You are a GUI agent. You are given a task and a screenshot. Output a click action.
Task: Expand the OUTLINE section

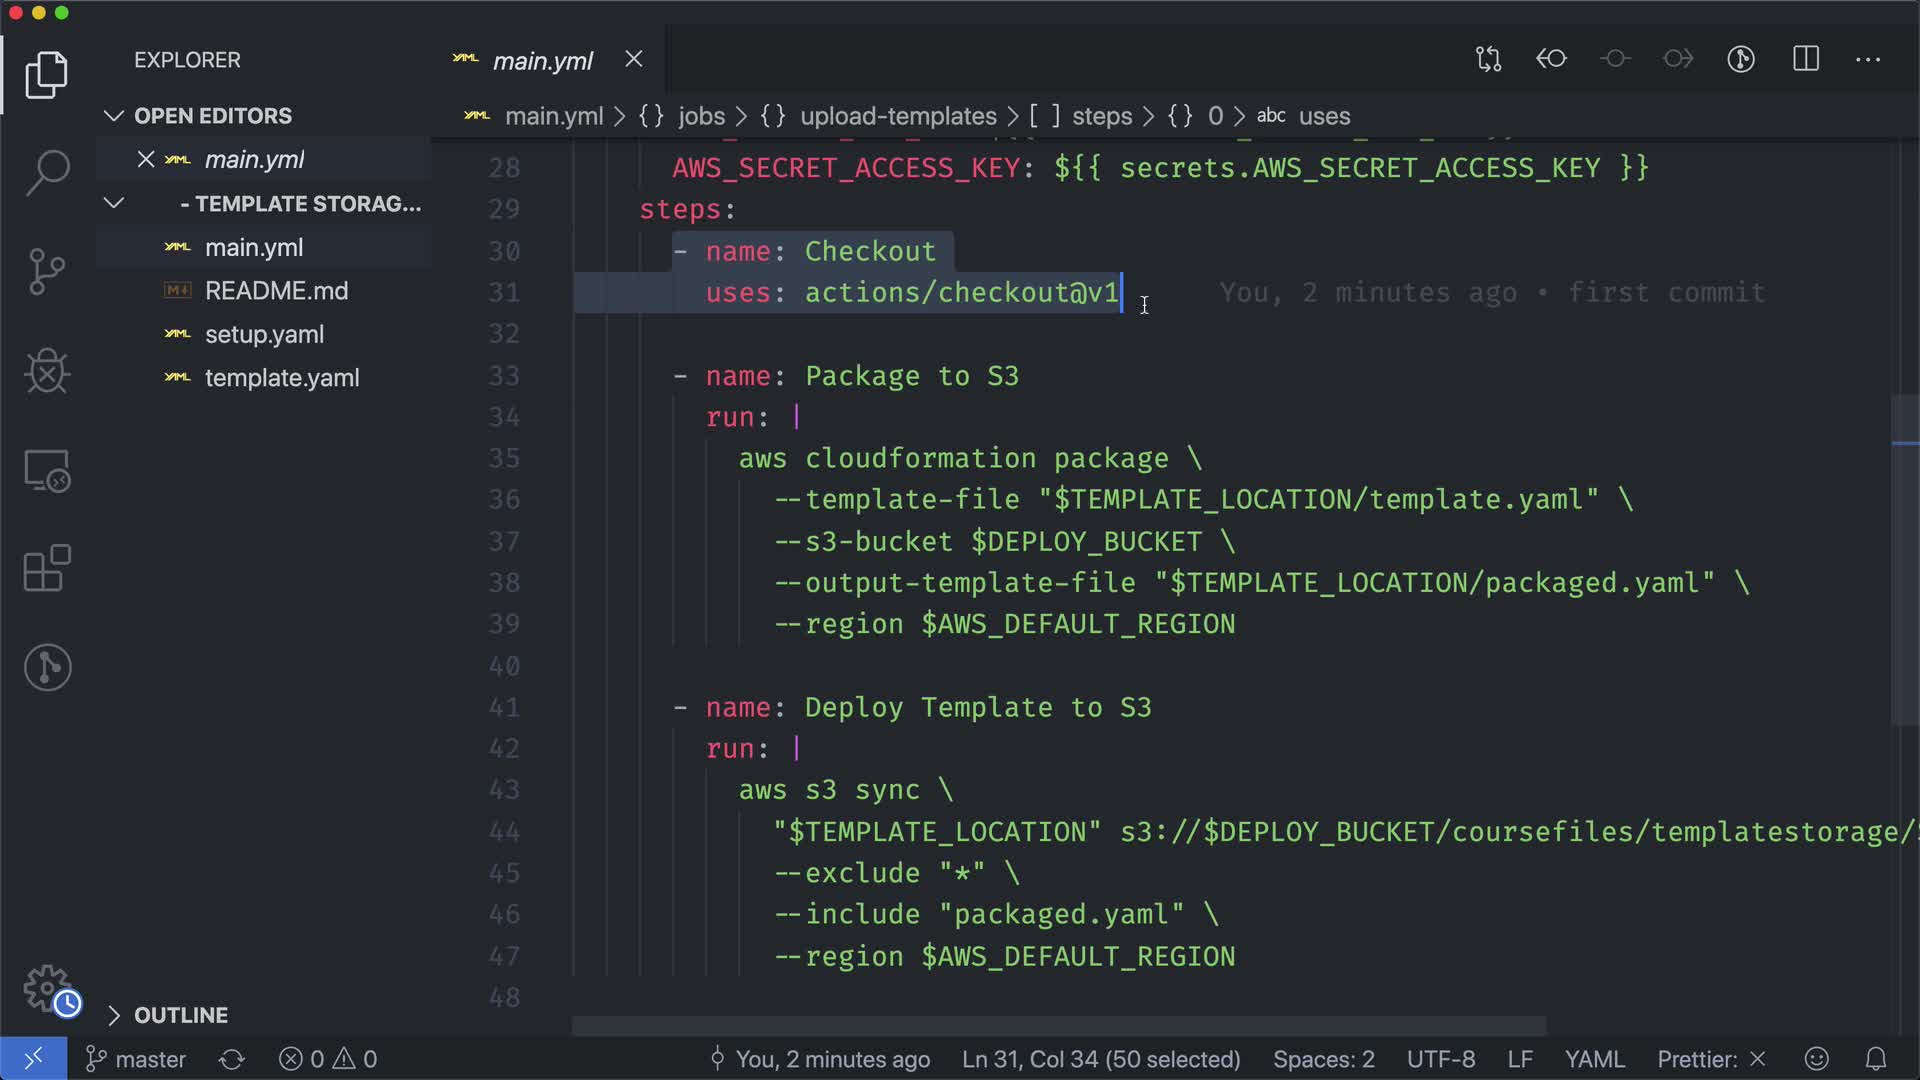click(x=114, y=1015)
